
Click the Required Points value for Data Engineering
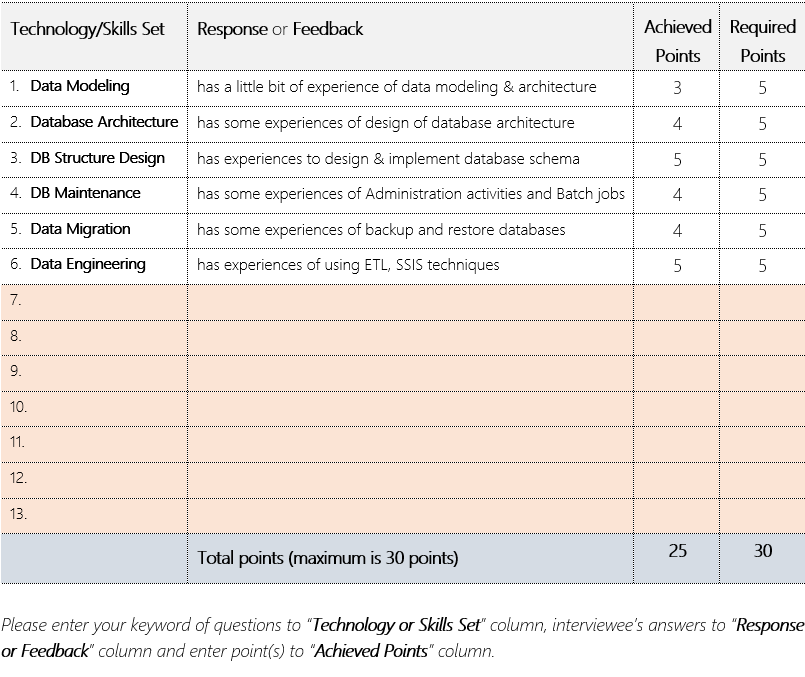762,266
